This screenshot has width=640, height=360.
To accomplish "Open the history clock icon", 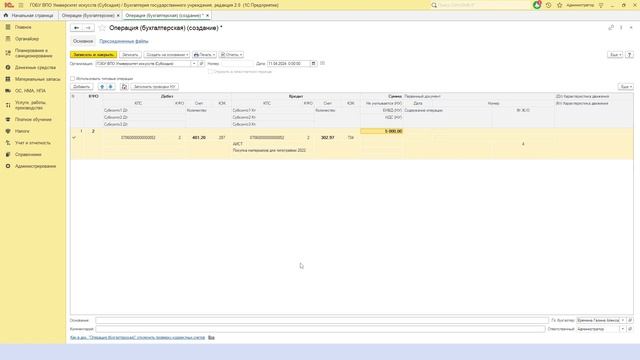I will point(549,5).
